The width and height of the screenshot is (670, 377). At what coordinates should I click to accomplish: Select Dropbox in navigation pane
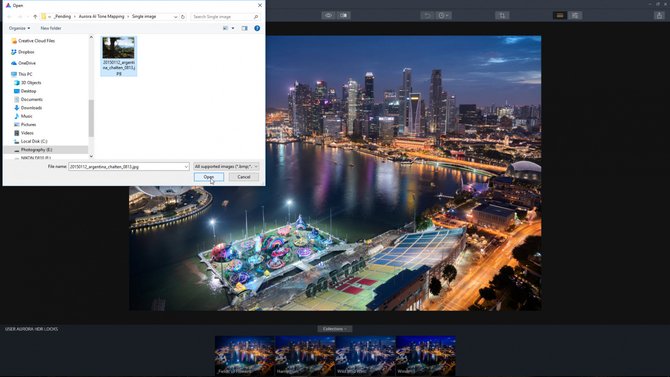tap(23, 52)
